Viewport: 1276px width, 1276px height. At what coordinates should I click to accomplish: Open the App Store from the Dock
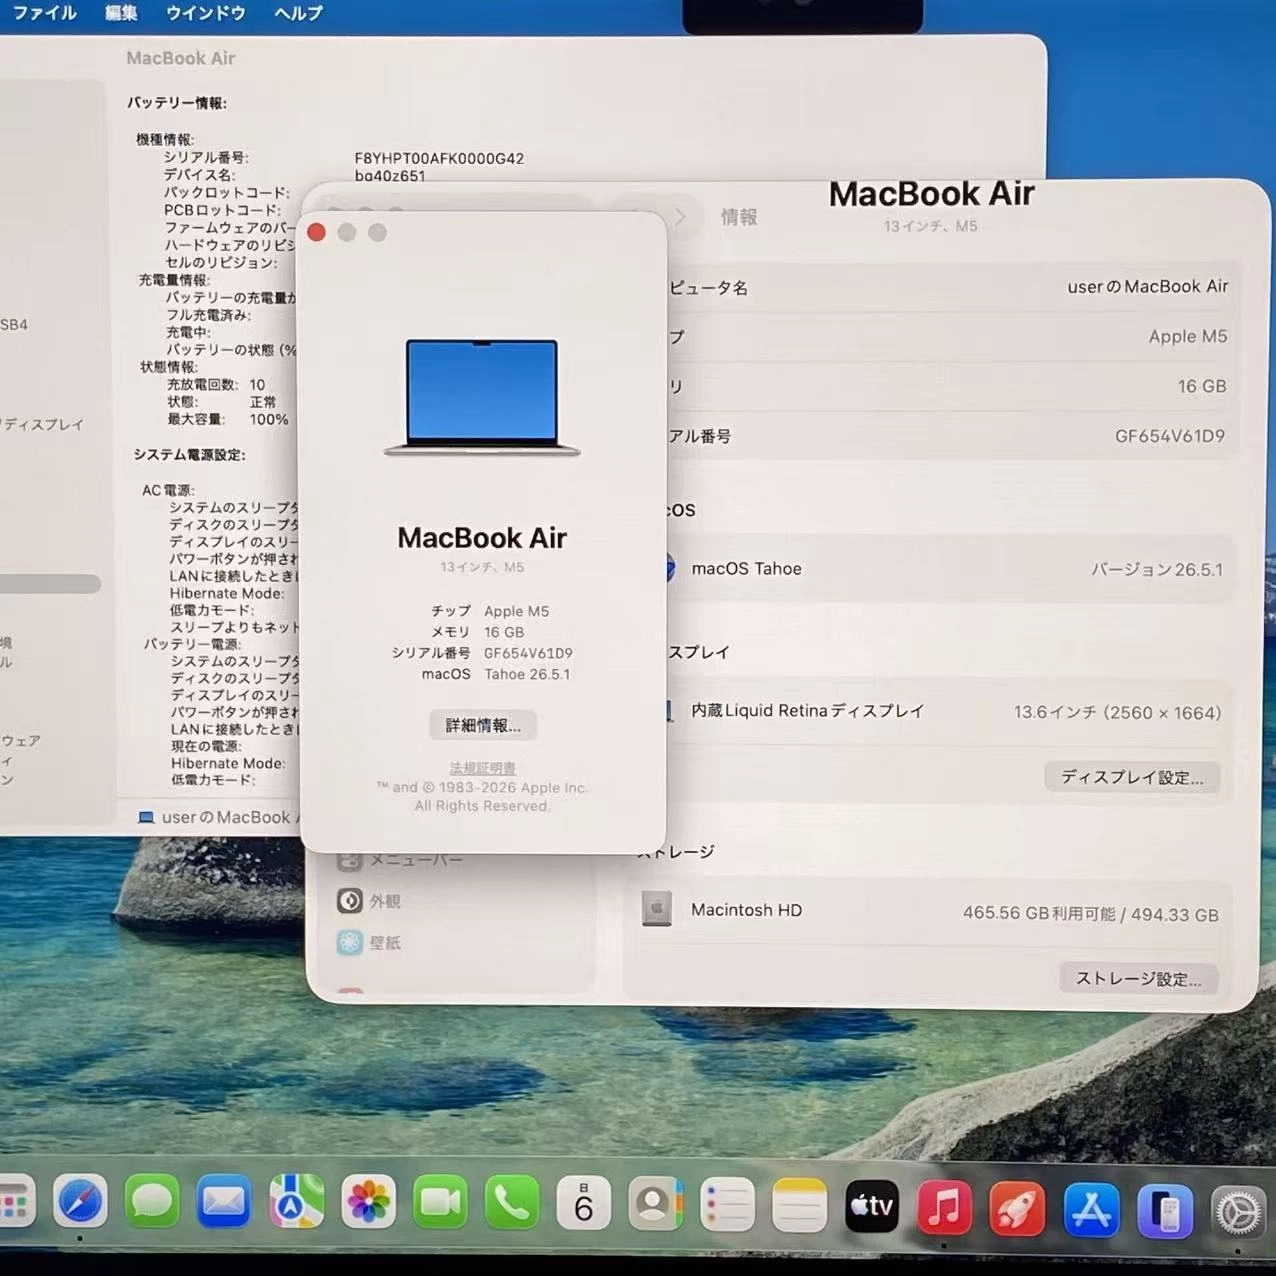point(1091,1211)
